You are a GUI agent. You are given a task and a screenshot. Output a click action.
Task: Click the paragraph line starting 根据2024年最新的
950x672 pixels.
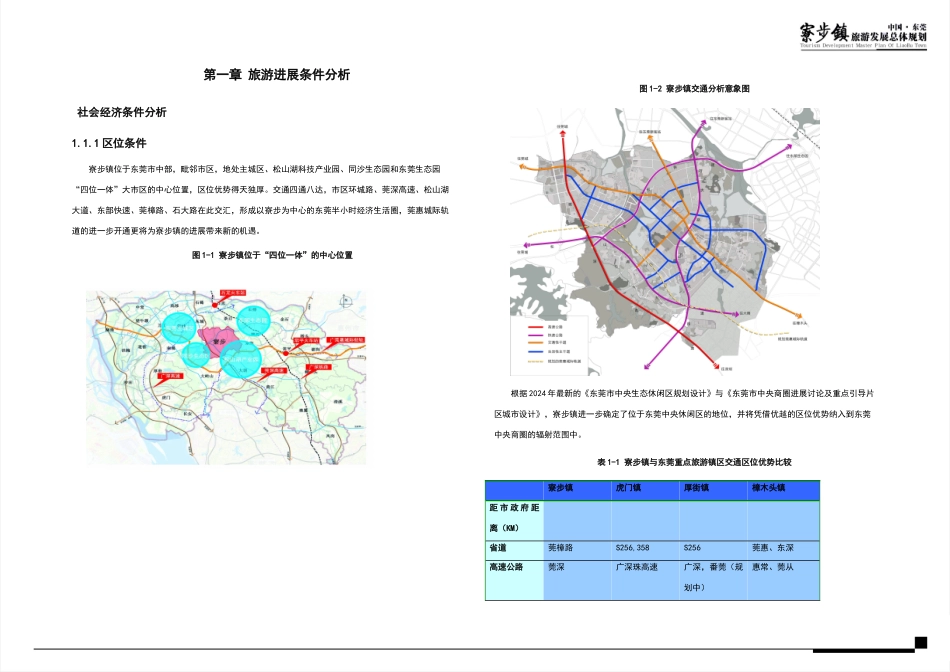(x=692, y=393)
